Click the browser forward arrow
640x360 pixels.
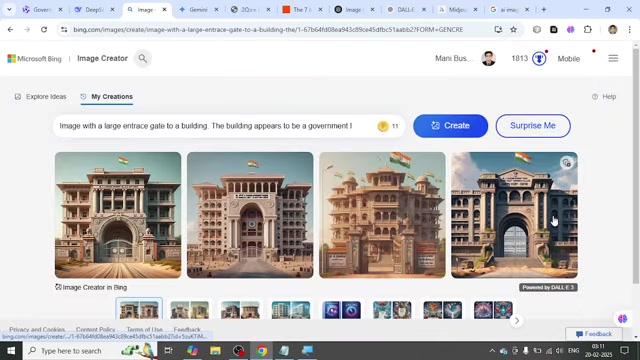(x=27, y=29)
